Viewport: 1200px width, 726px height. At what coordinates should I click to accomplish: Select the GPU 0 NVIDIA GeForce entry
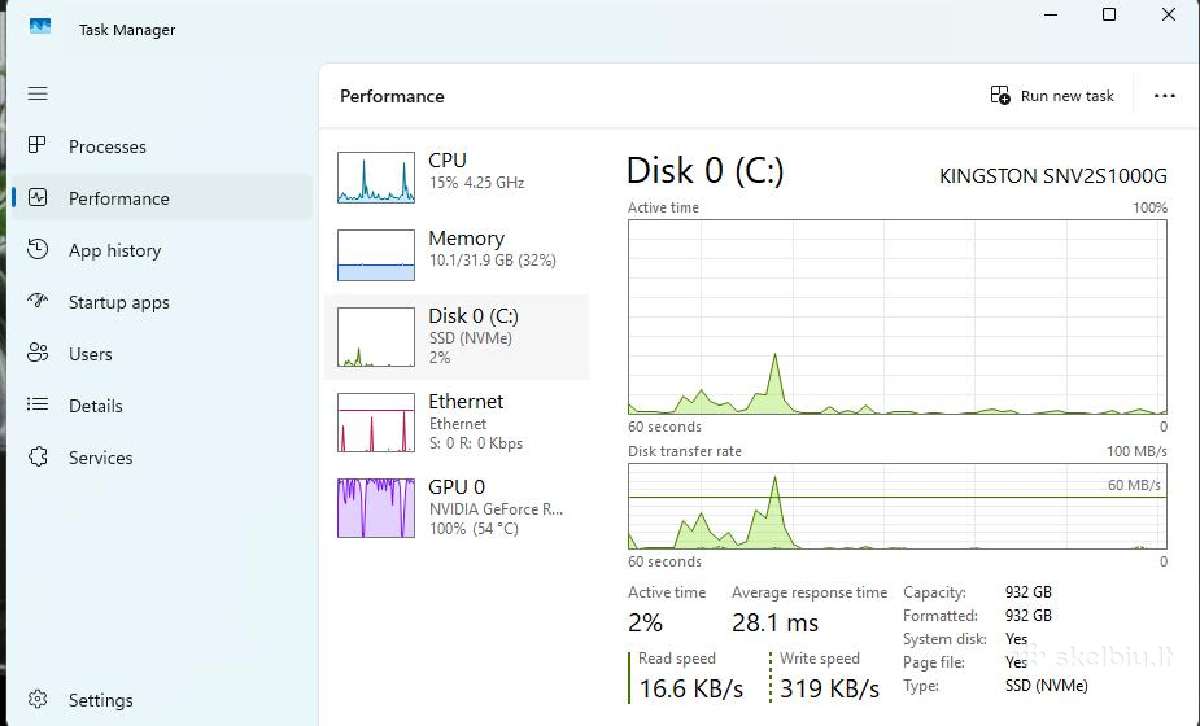(x=457, y=507)
